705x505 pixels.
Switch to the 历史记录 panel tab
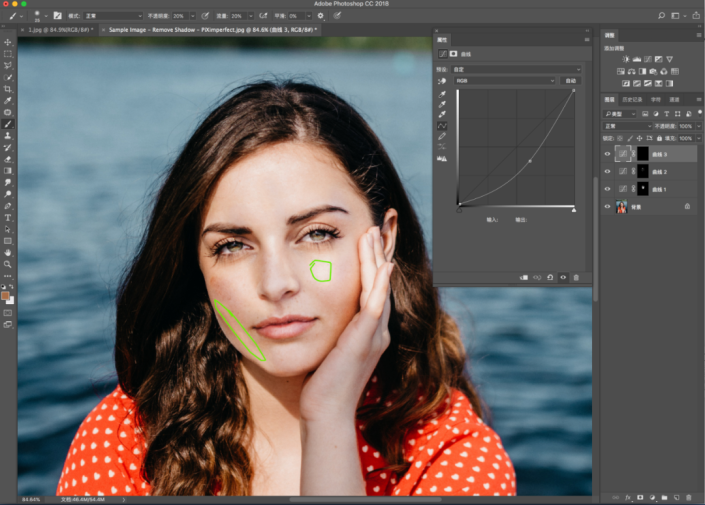point(633,100)
